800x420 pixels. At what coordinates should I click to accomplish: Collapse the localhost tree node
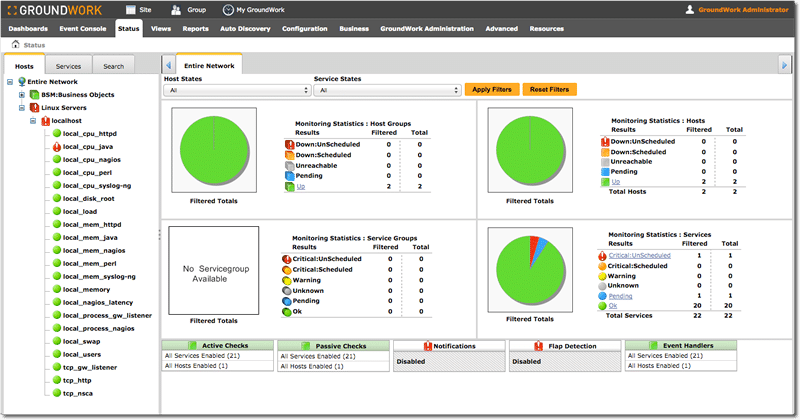pyautogui.click(x=33, y=121)
